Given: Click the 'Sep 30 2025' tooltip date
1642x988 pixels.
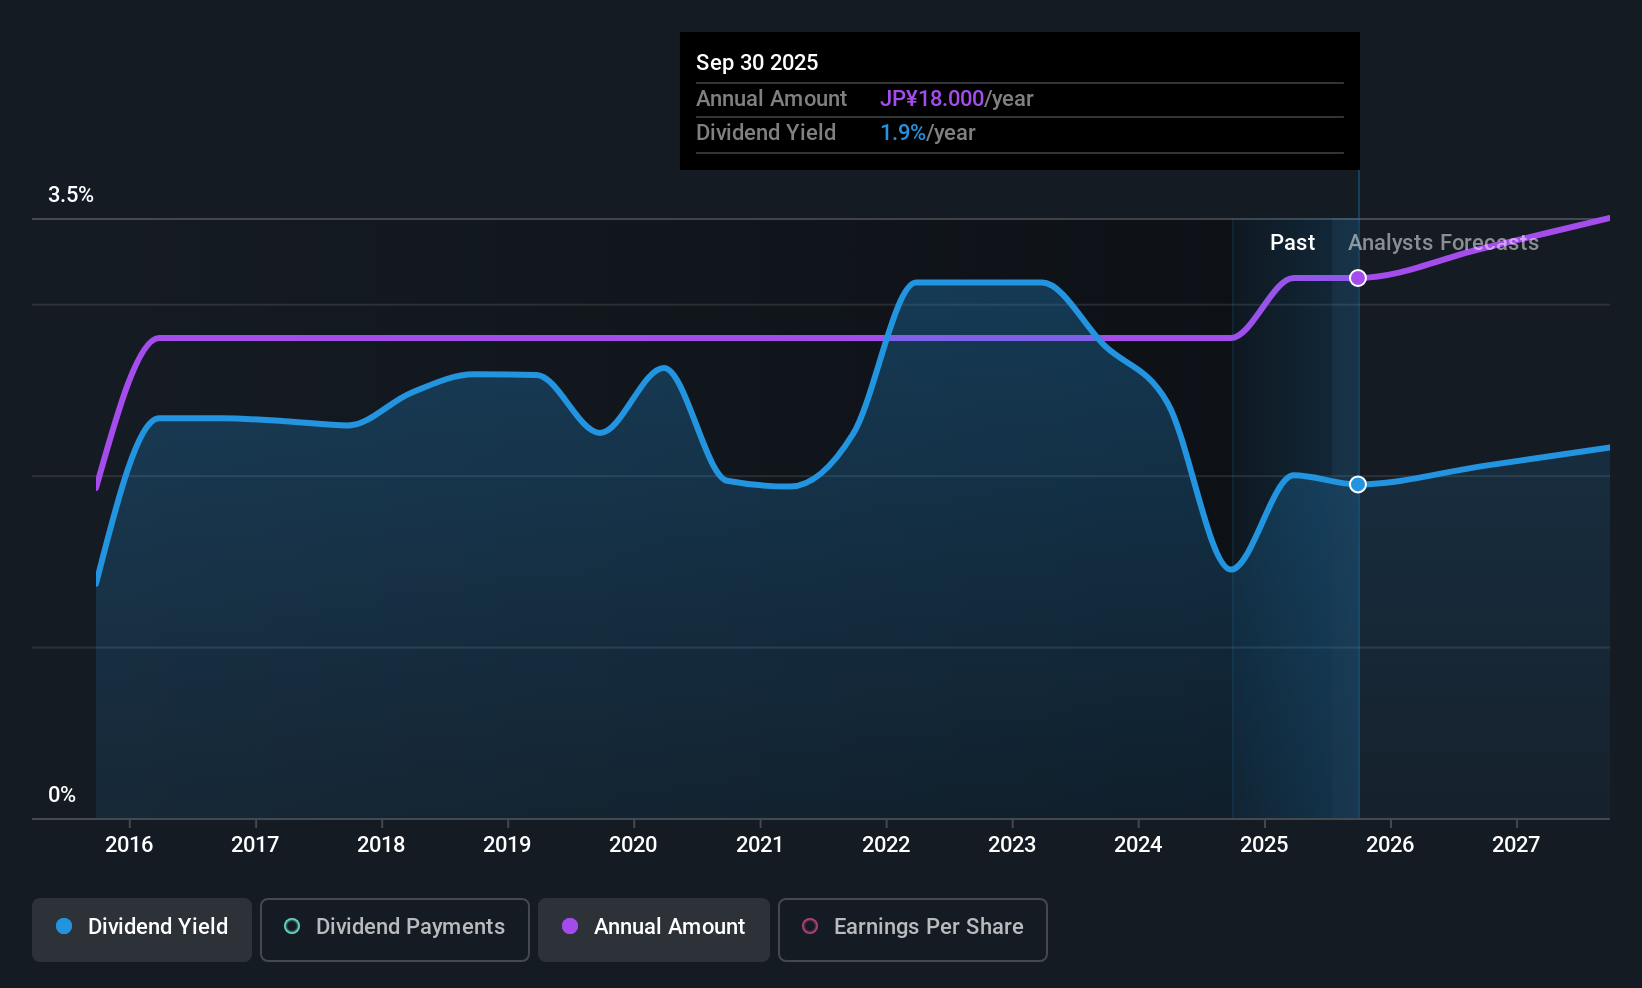Looking at the screenshot, I should coord(757,62).
